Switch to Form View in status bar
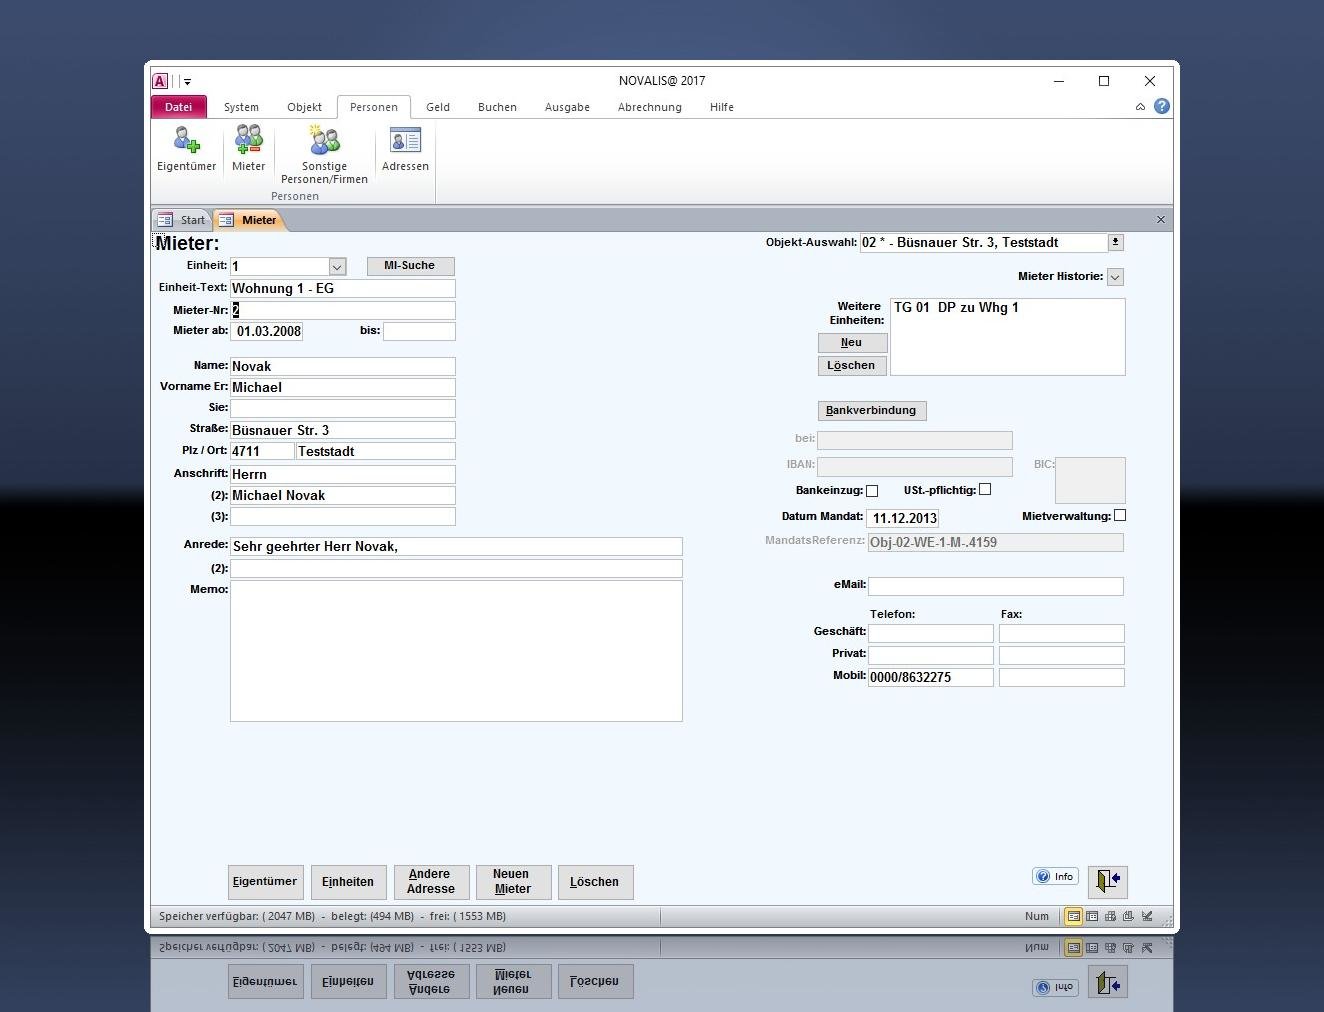1324x1012 pixels. (1073, 916)
